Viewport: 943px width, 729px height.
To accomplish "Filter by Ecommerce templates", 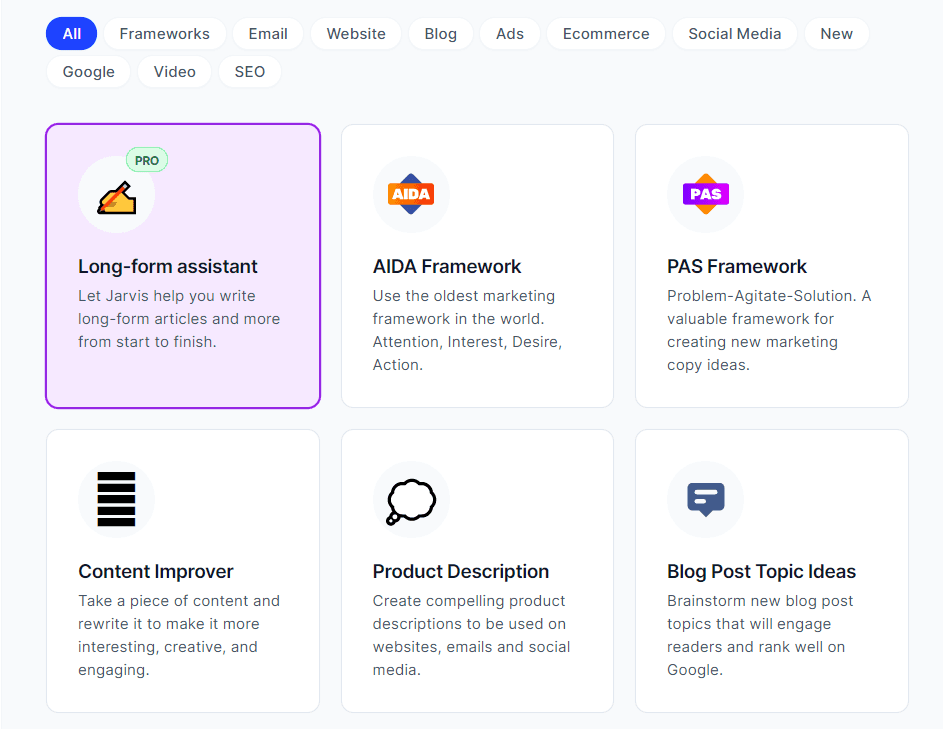I will [x=605, y=33].
